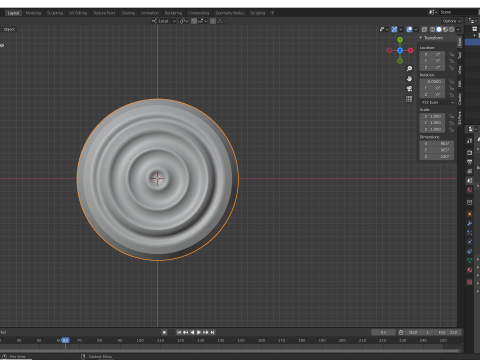Toggle X-ray display button

(424, 29)
